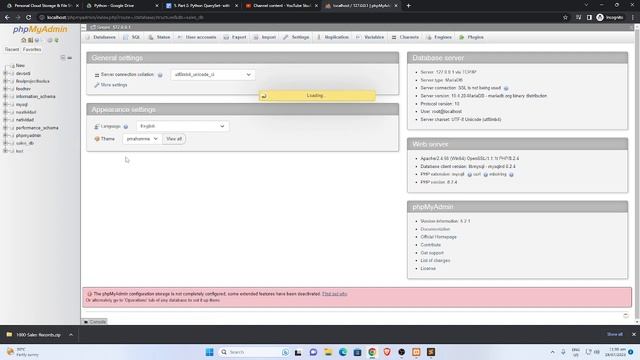Screen dimensions: 640x360
Task: Click New to create a database
Action: click(x=20, y=65)
